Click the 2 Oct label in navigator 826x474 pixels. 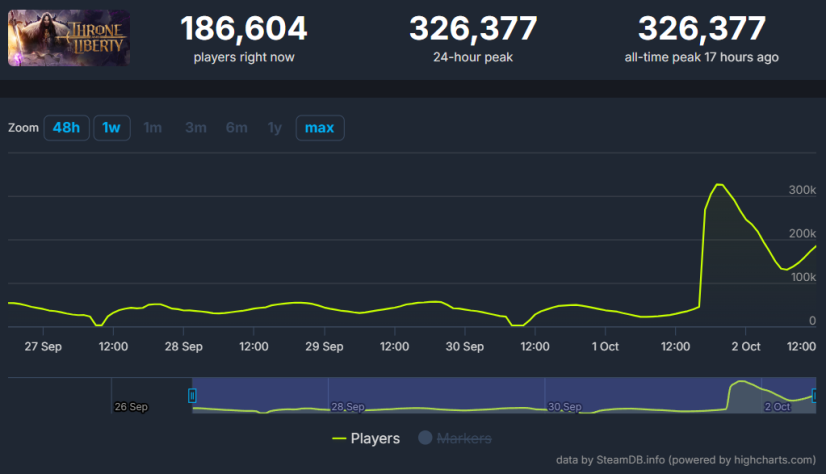pyautogui.click(x=777, y=407)
